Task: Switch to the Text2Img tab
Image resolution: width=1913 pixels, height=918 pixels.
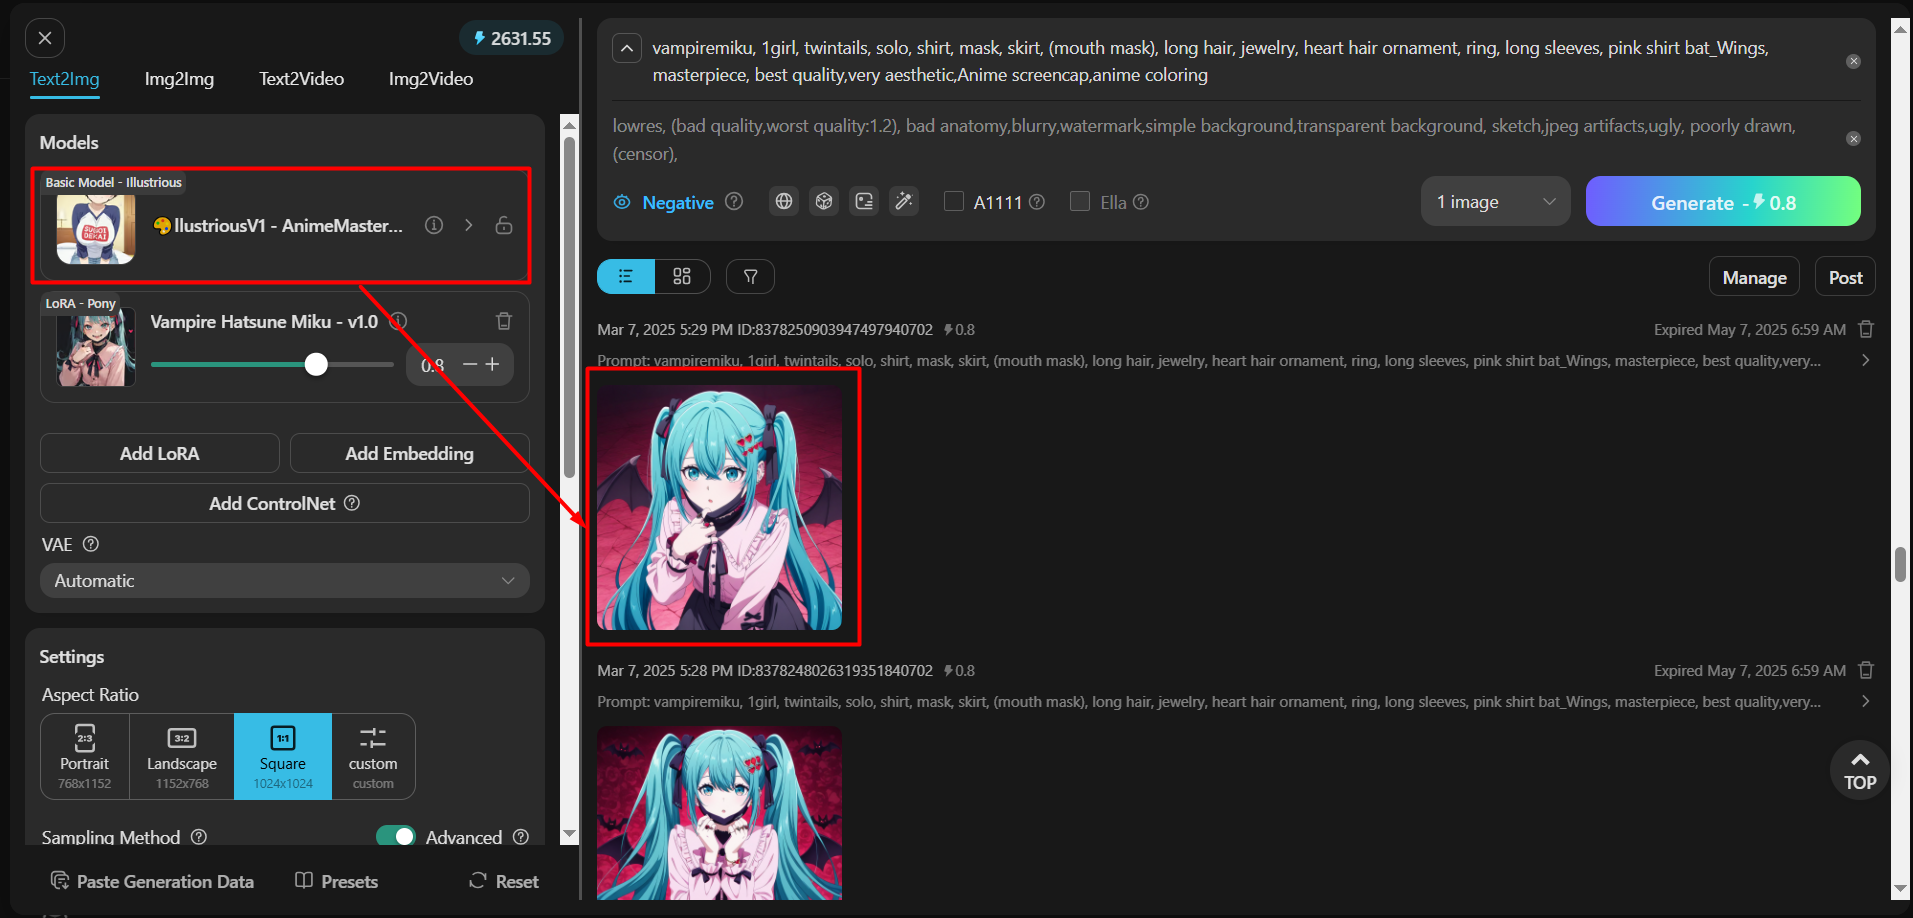Action: click(x=64, y=78)
